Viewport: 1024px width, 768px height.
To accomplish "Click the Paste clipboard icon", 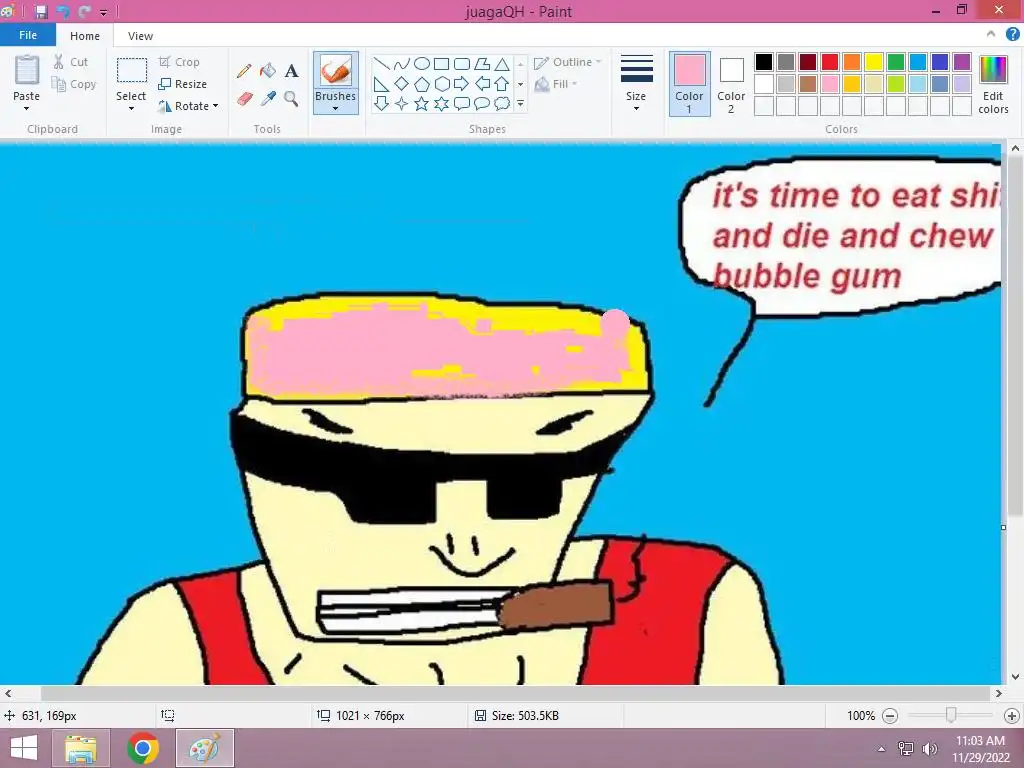I will point(27,70).
